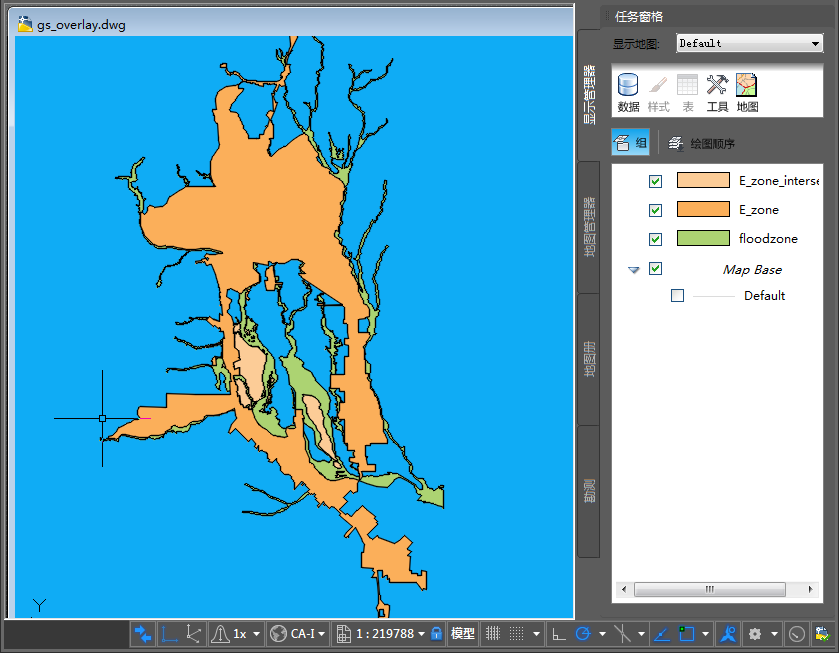
Task: Toggle the grid display icon in status bar
Action: point(492,634)
